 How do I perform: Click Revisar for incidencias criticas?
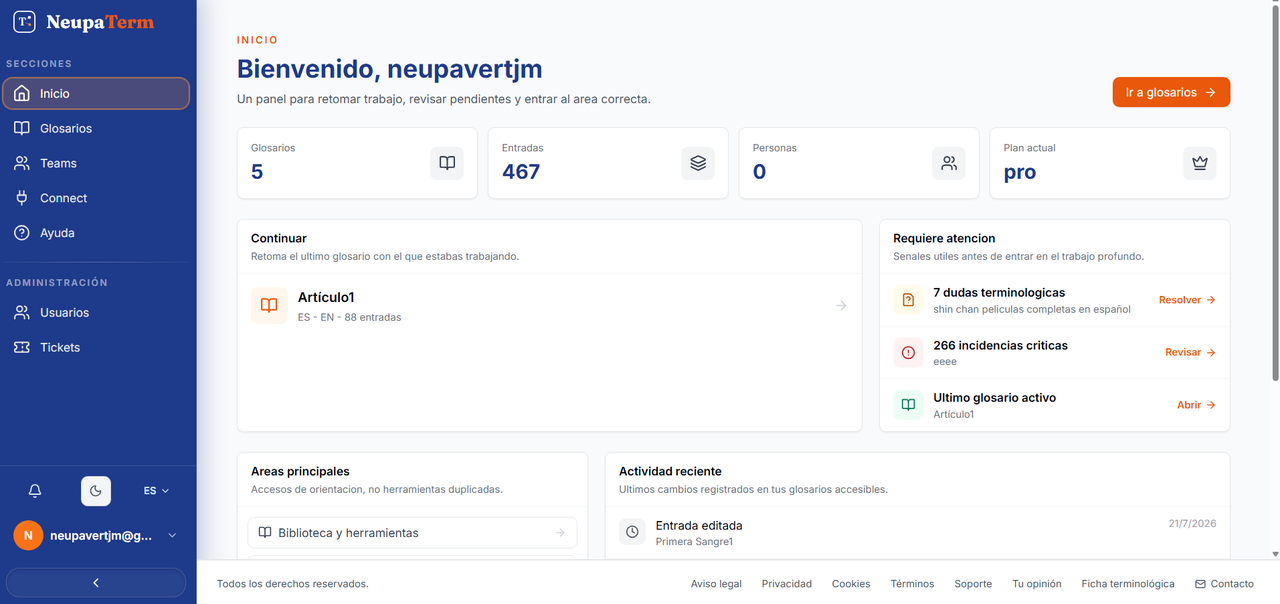(x=1190, y=352)
